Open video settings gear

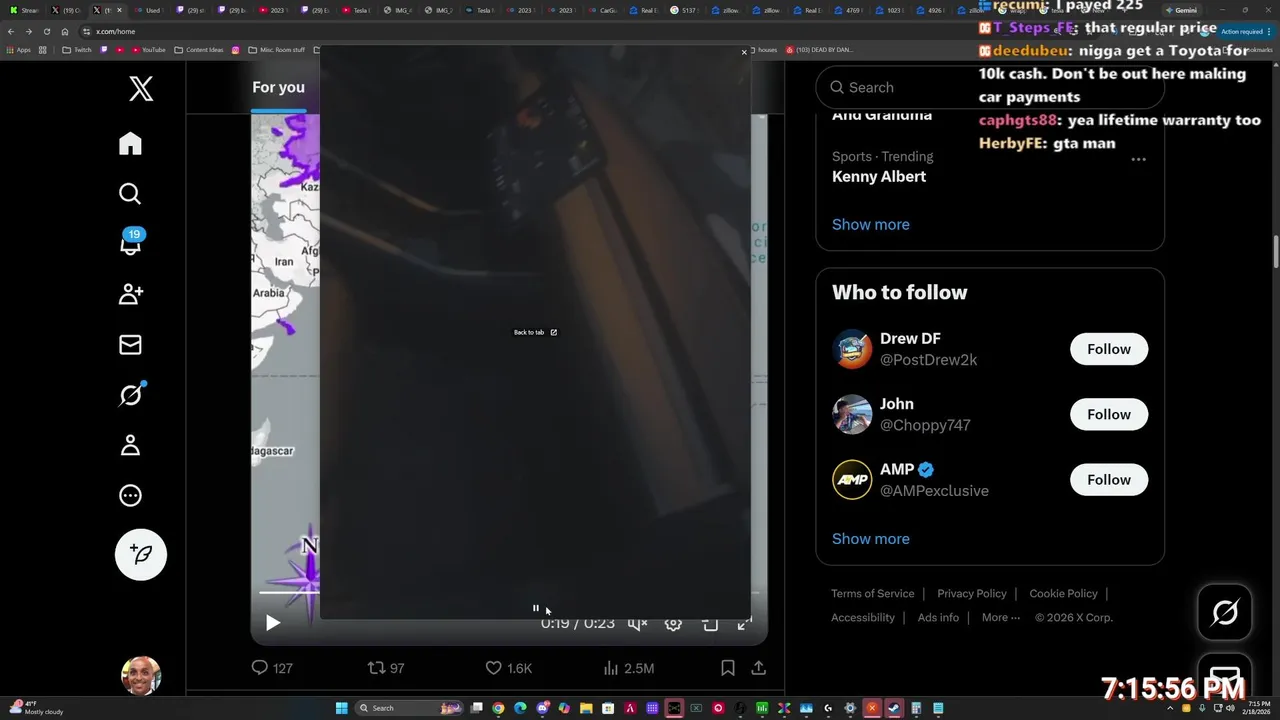pyautogui.click(x=673, y=623)
